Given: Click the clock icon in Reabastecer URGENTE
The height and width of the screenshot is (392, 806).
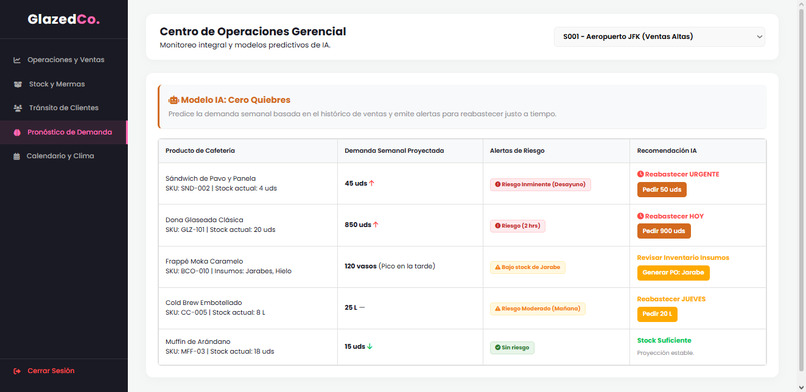Looking at the screenshot, I should [x=640, y=174].
